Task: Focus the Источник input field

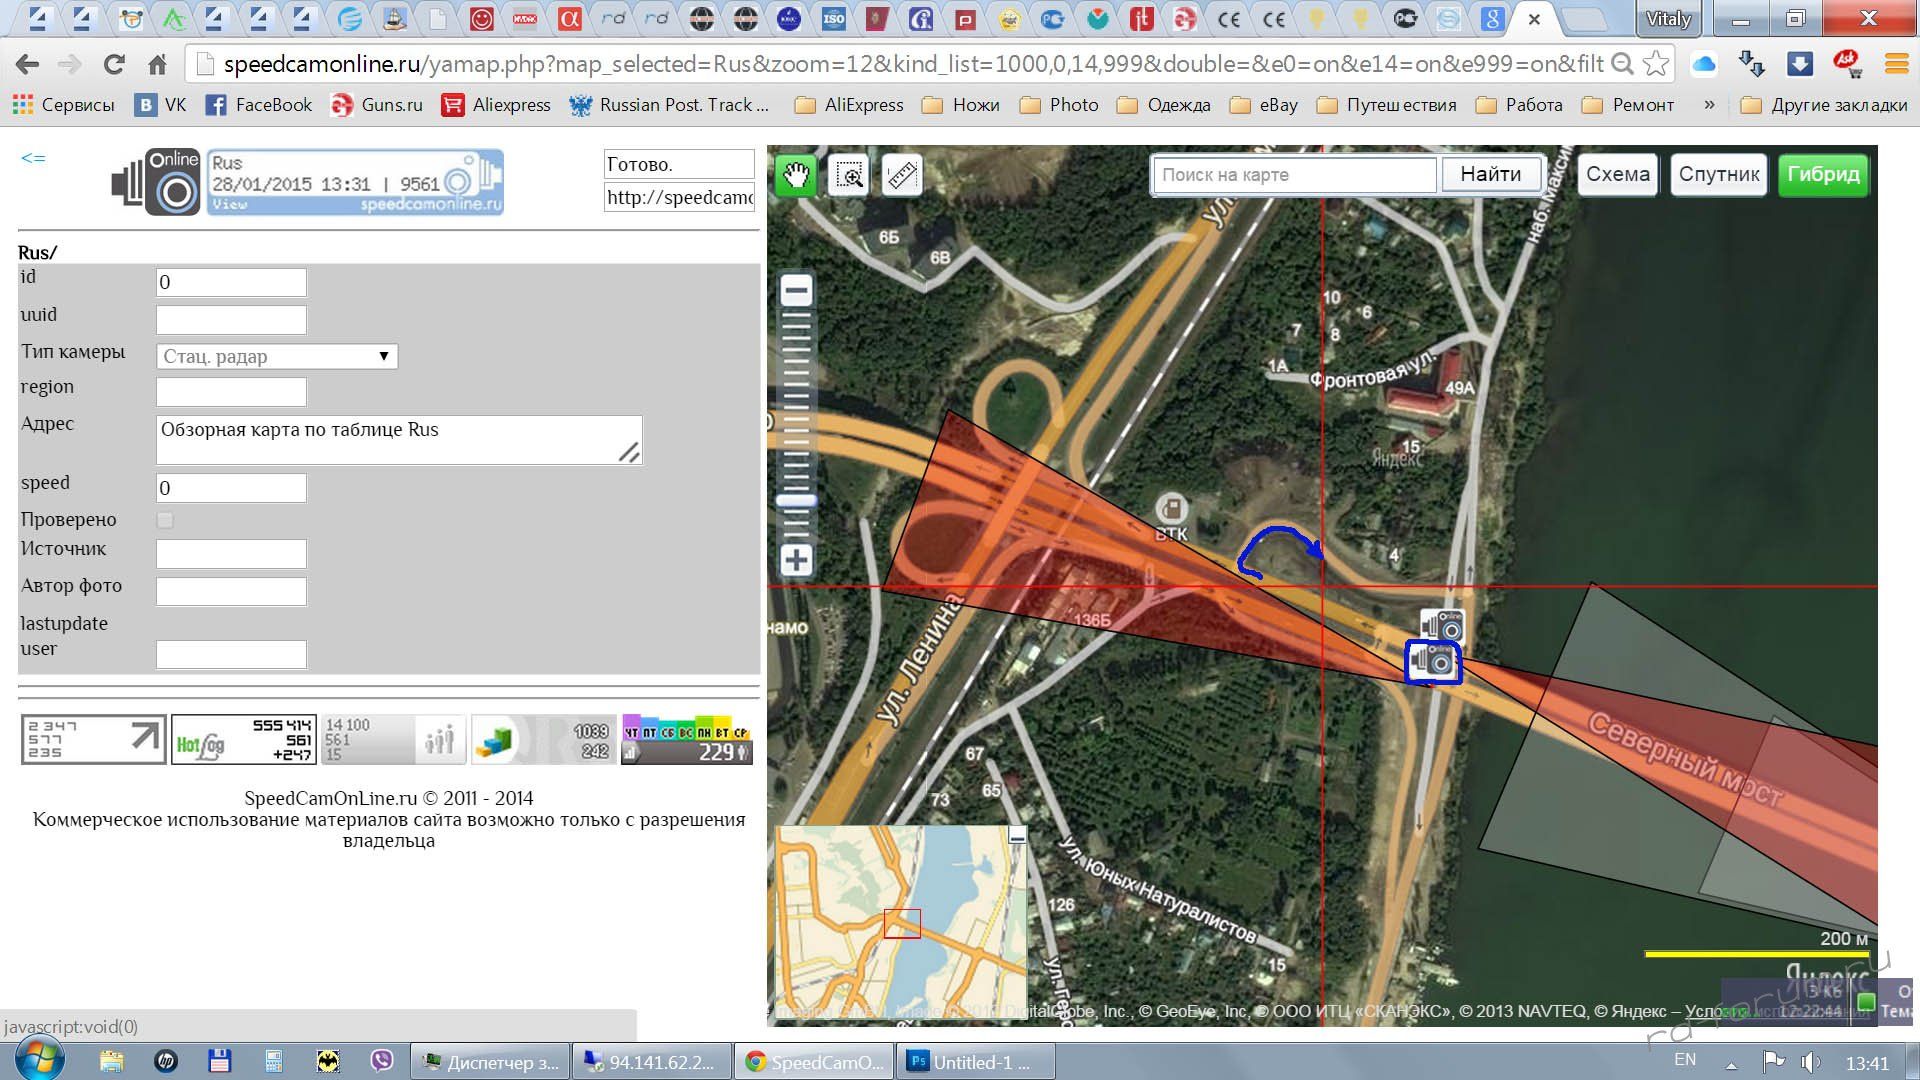Action: 231,554
